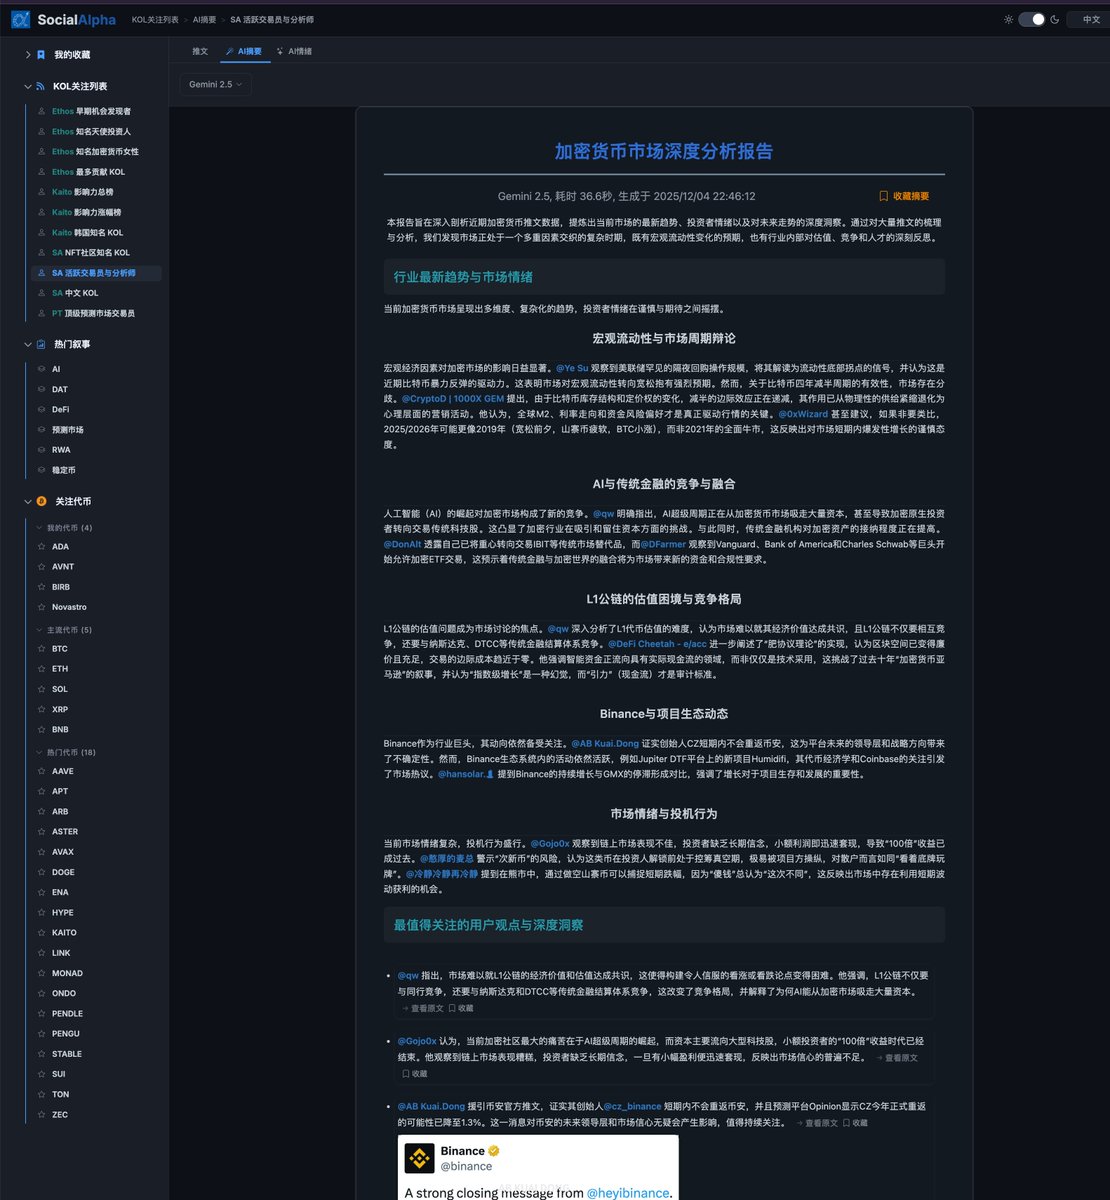Viewport: 1110px width, 1200px height.
Task: Click the star icon next to XRP
Action: click(x=41, y=709)
